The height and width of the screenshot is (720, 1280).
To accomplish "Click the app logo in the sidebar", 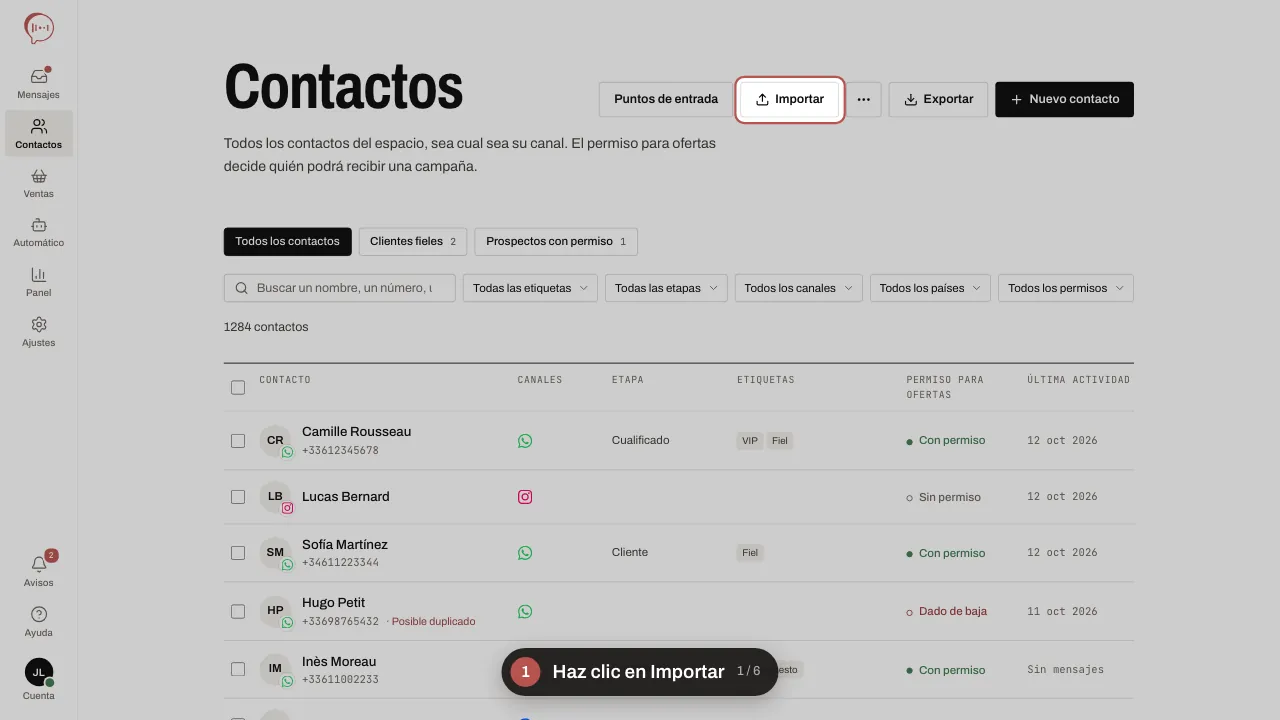I will [x=39, y=28].
